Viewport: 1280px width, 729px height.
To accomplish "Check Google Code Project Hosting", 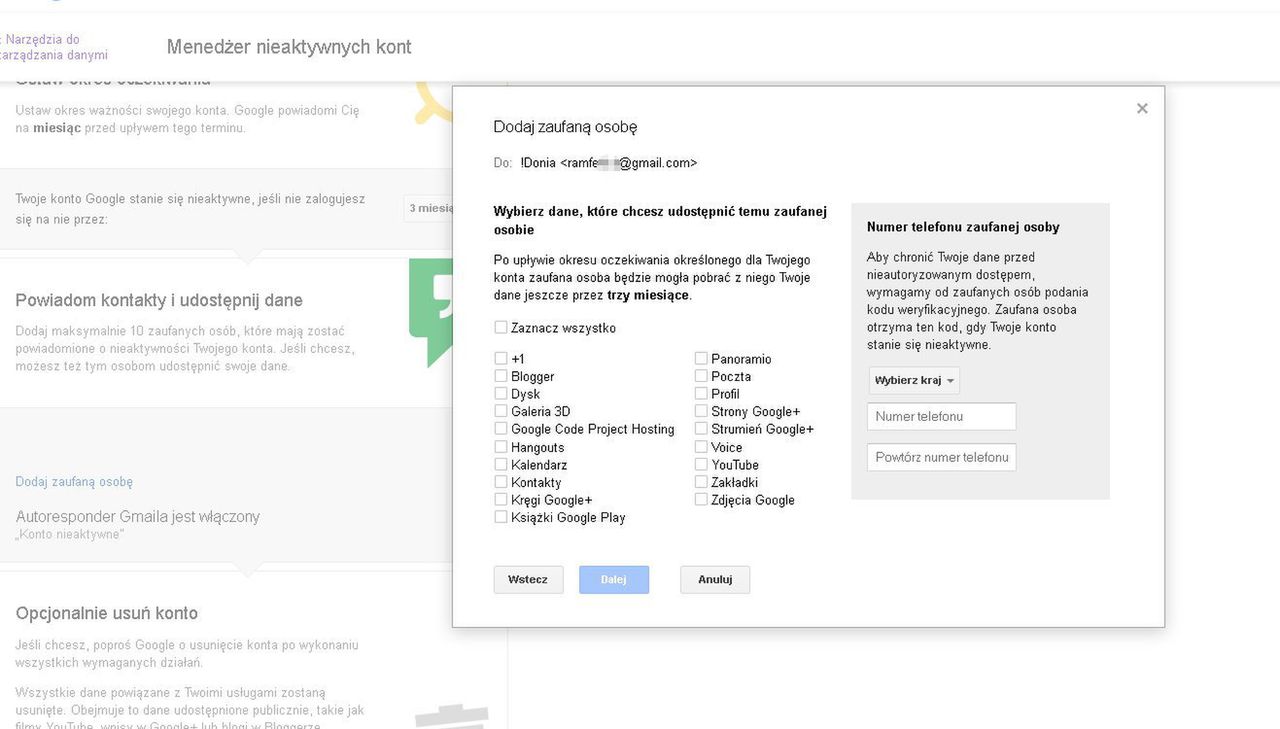I will 500,429.
